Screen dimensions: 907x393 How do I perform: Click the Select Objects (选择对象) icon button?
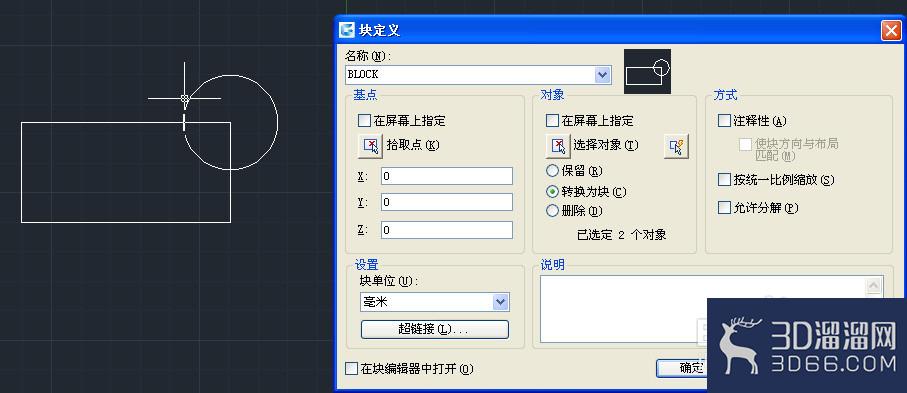tap(558, 145)
